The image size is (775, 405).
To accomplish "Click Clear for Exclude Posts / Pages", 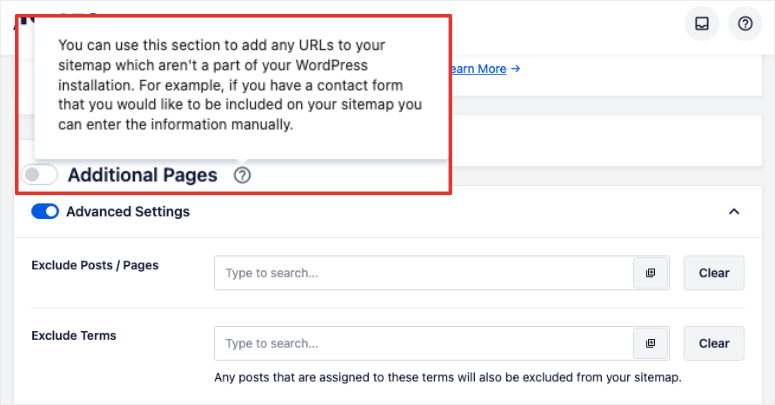I will click(x=714, y=273).
